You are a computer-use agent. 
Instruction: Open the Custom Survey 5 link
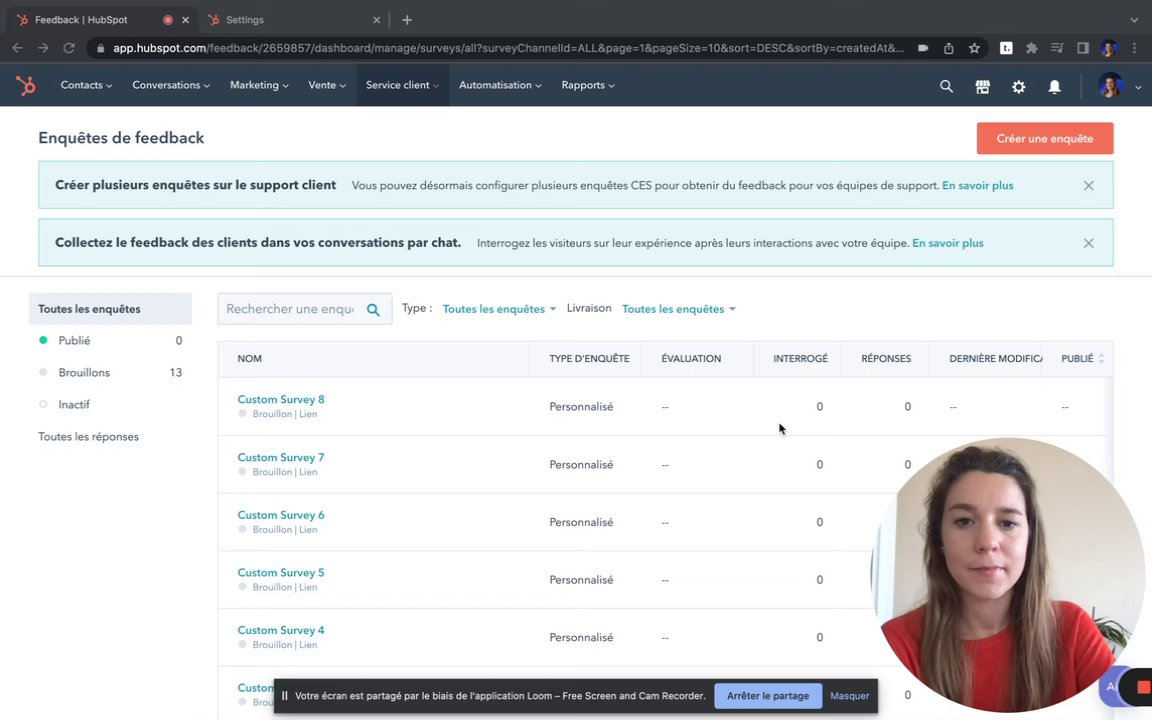pos(281,573)
